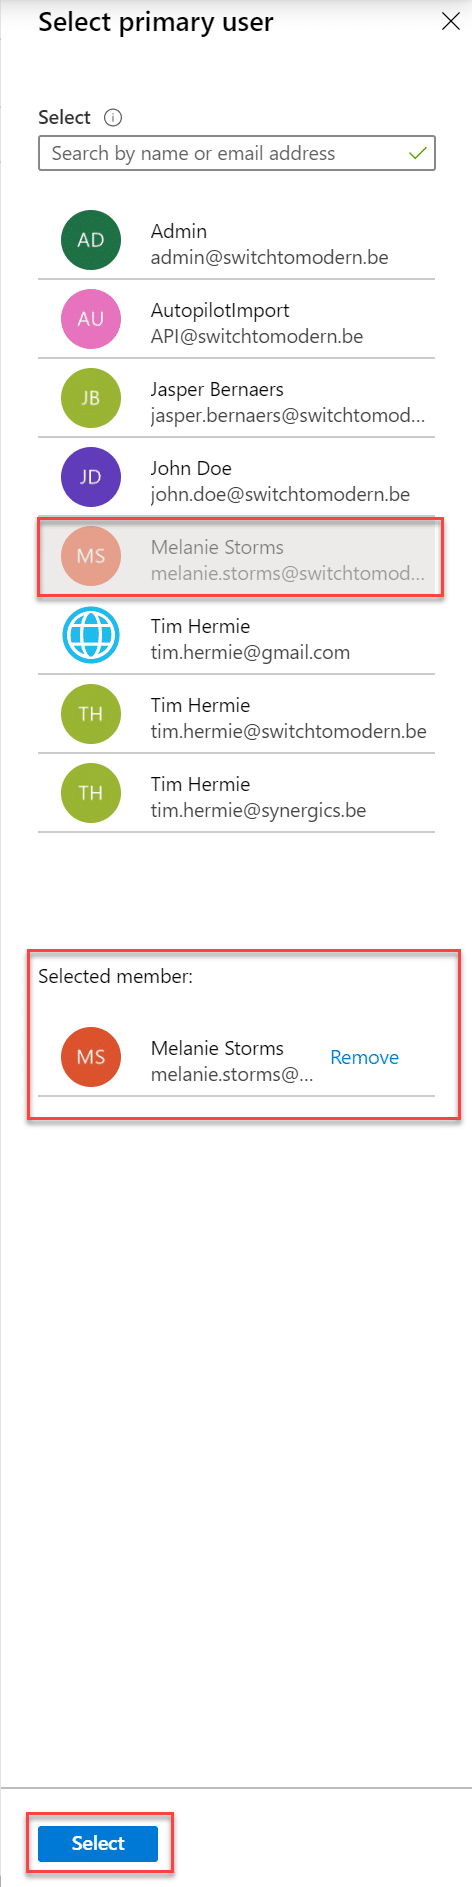The image size is (472, 1887).
Task: Choose Jasper Bernaers email entry
Action: (237, 398)
